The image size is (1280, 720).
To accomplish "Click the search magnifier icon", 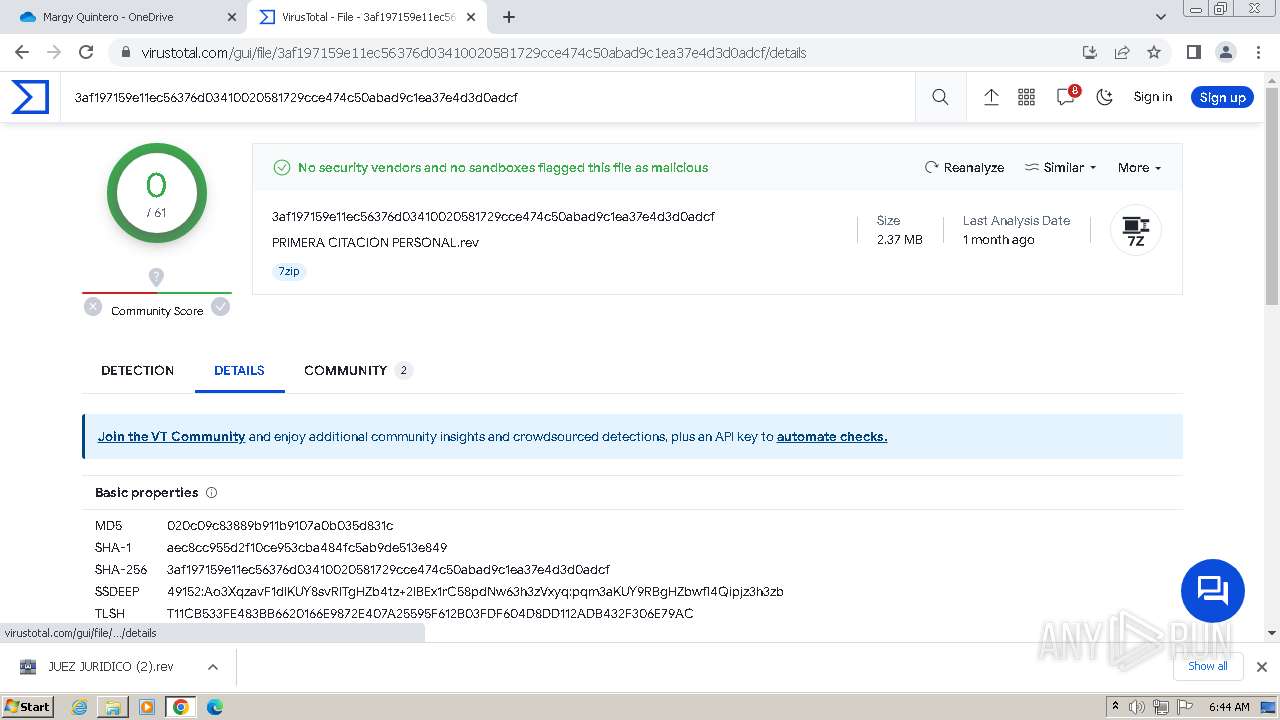I will (x=940, y=97).
